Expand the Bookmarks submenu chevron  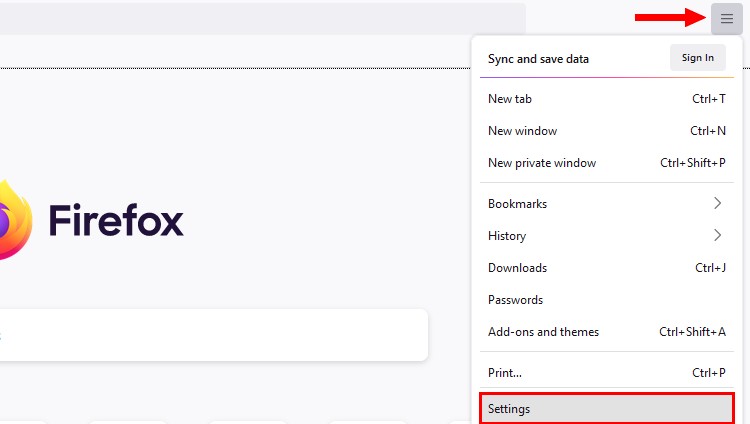(x=717, y=203)
